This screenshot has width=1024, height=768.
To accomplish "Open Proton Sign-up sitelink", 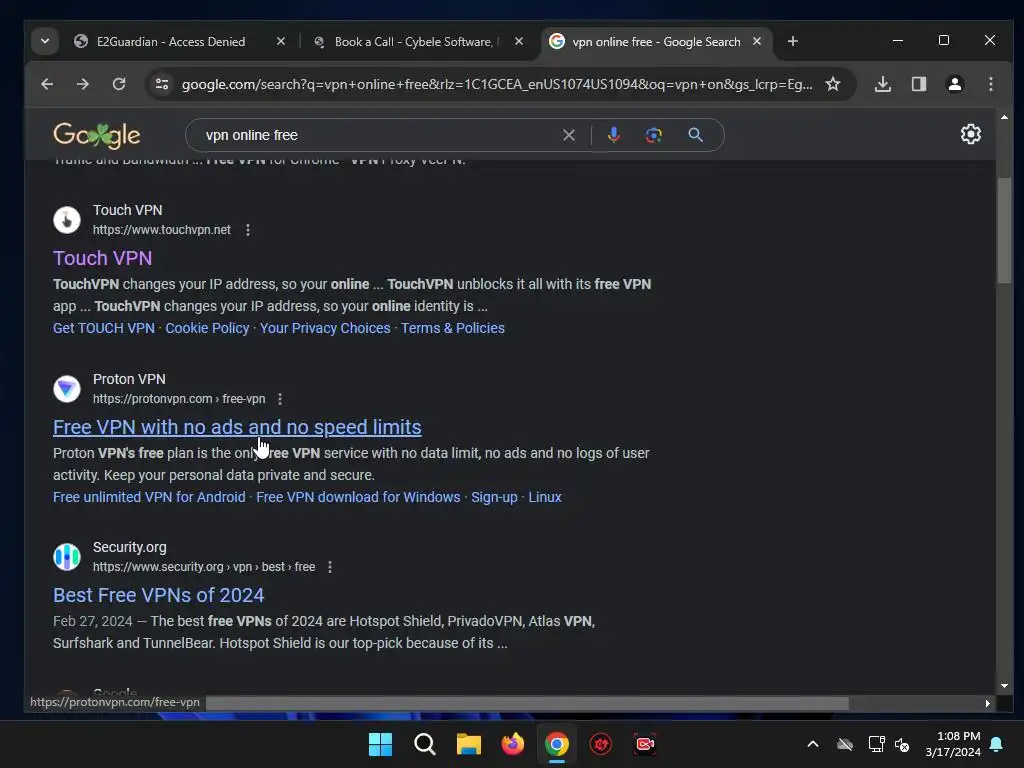I will coord(494,497).
